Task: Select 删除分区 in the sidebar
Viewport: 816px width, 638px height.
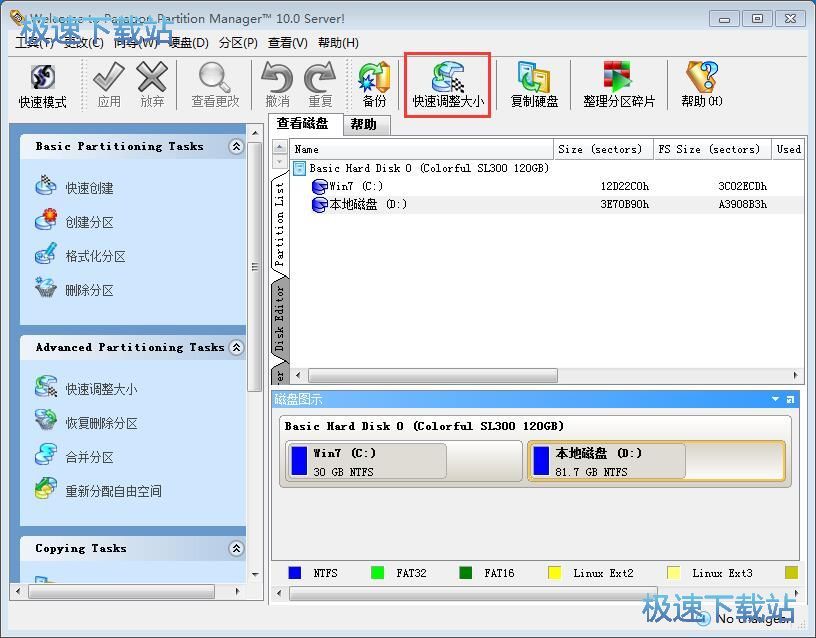Action: [x=74, y=290]
